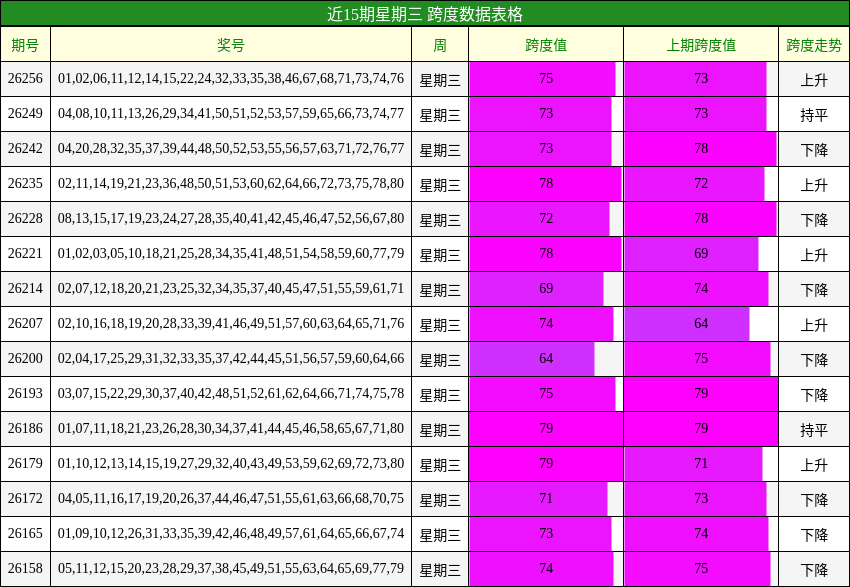
Task: Click the 跨度值 bar 72 in row 26228
Action: pyautogui.click(x=539, y=219)
